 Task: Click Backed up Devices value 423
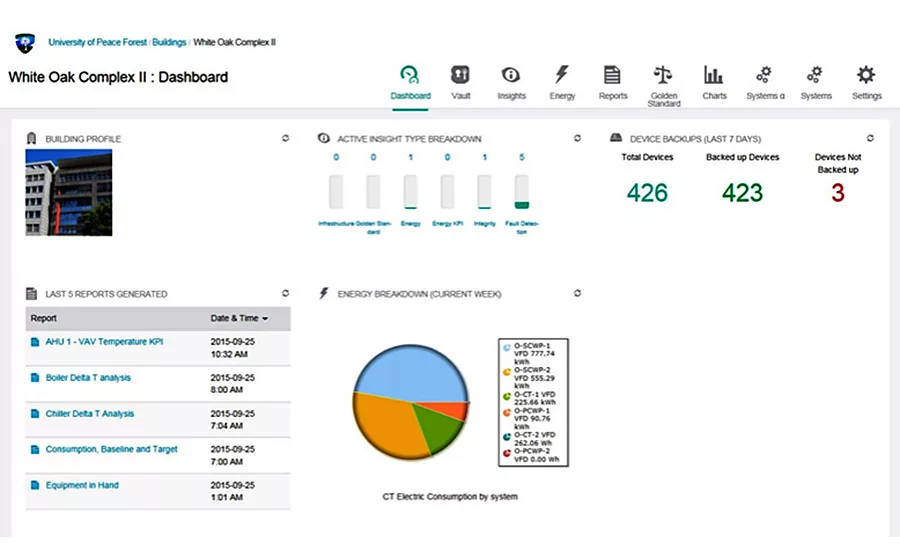[x=742, y=192]
